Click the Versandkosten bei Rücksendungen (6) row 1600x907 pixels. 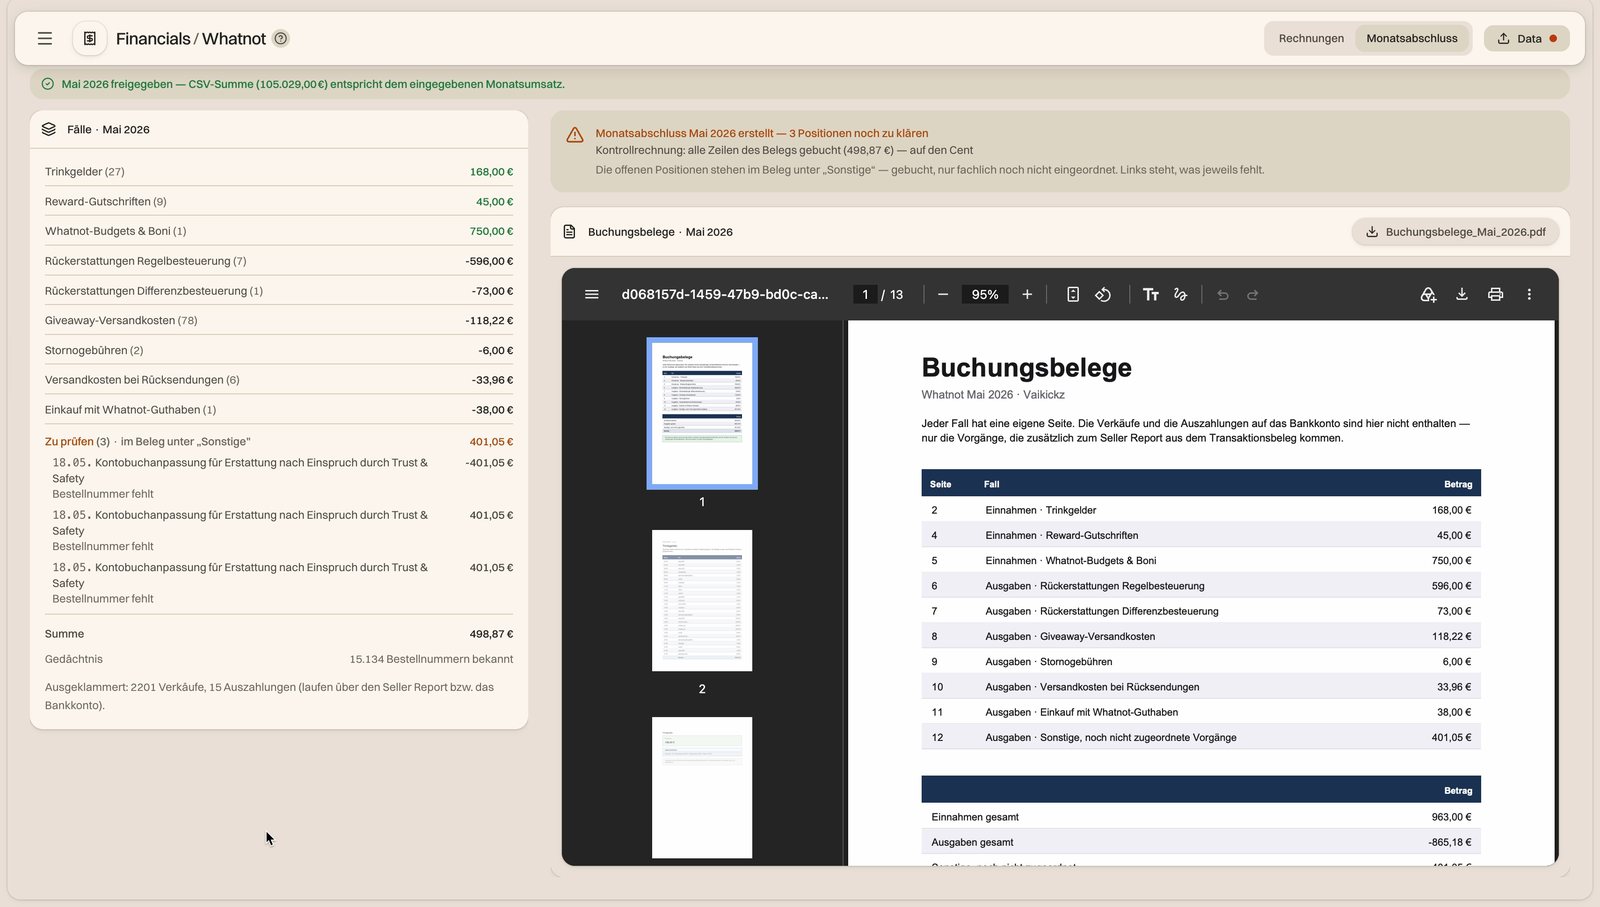pos(279,380)
